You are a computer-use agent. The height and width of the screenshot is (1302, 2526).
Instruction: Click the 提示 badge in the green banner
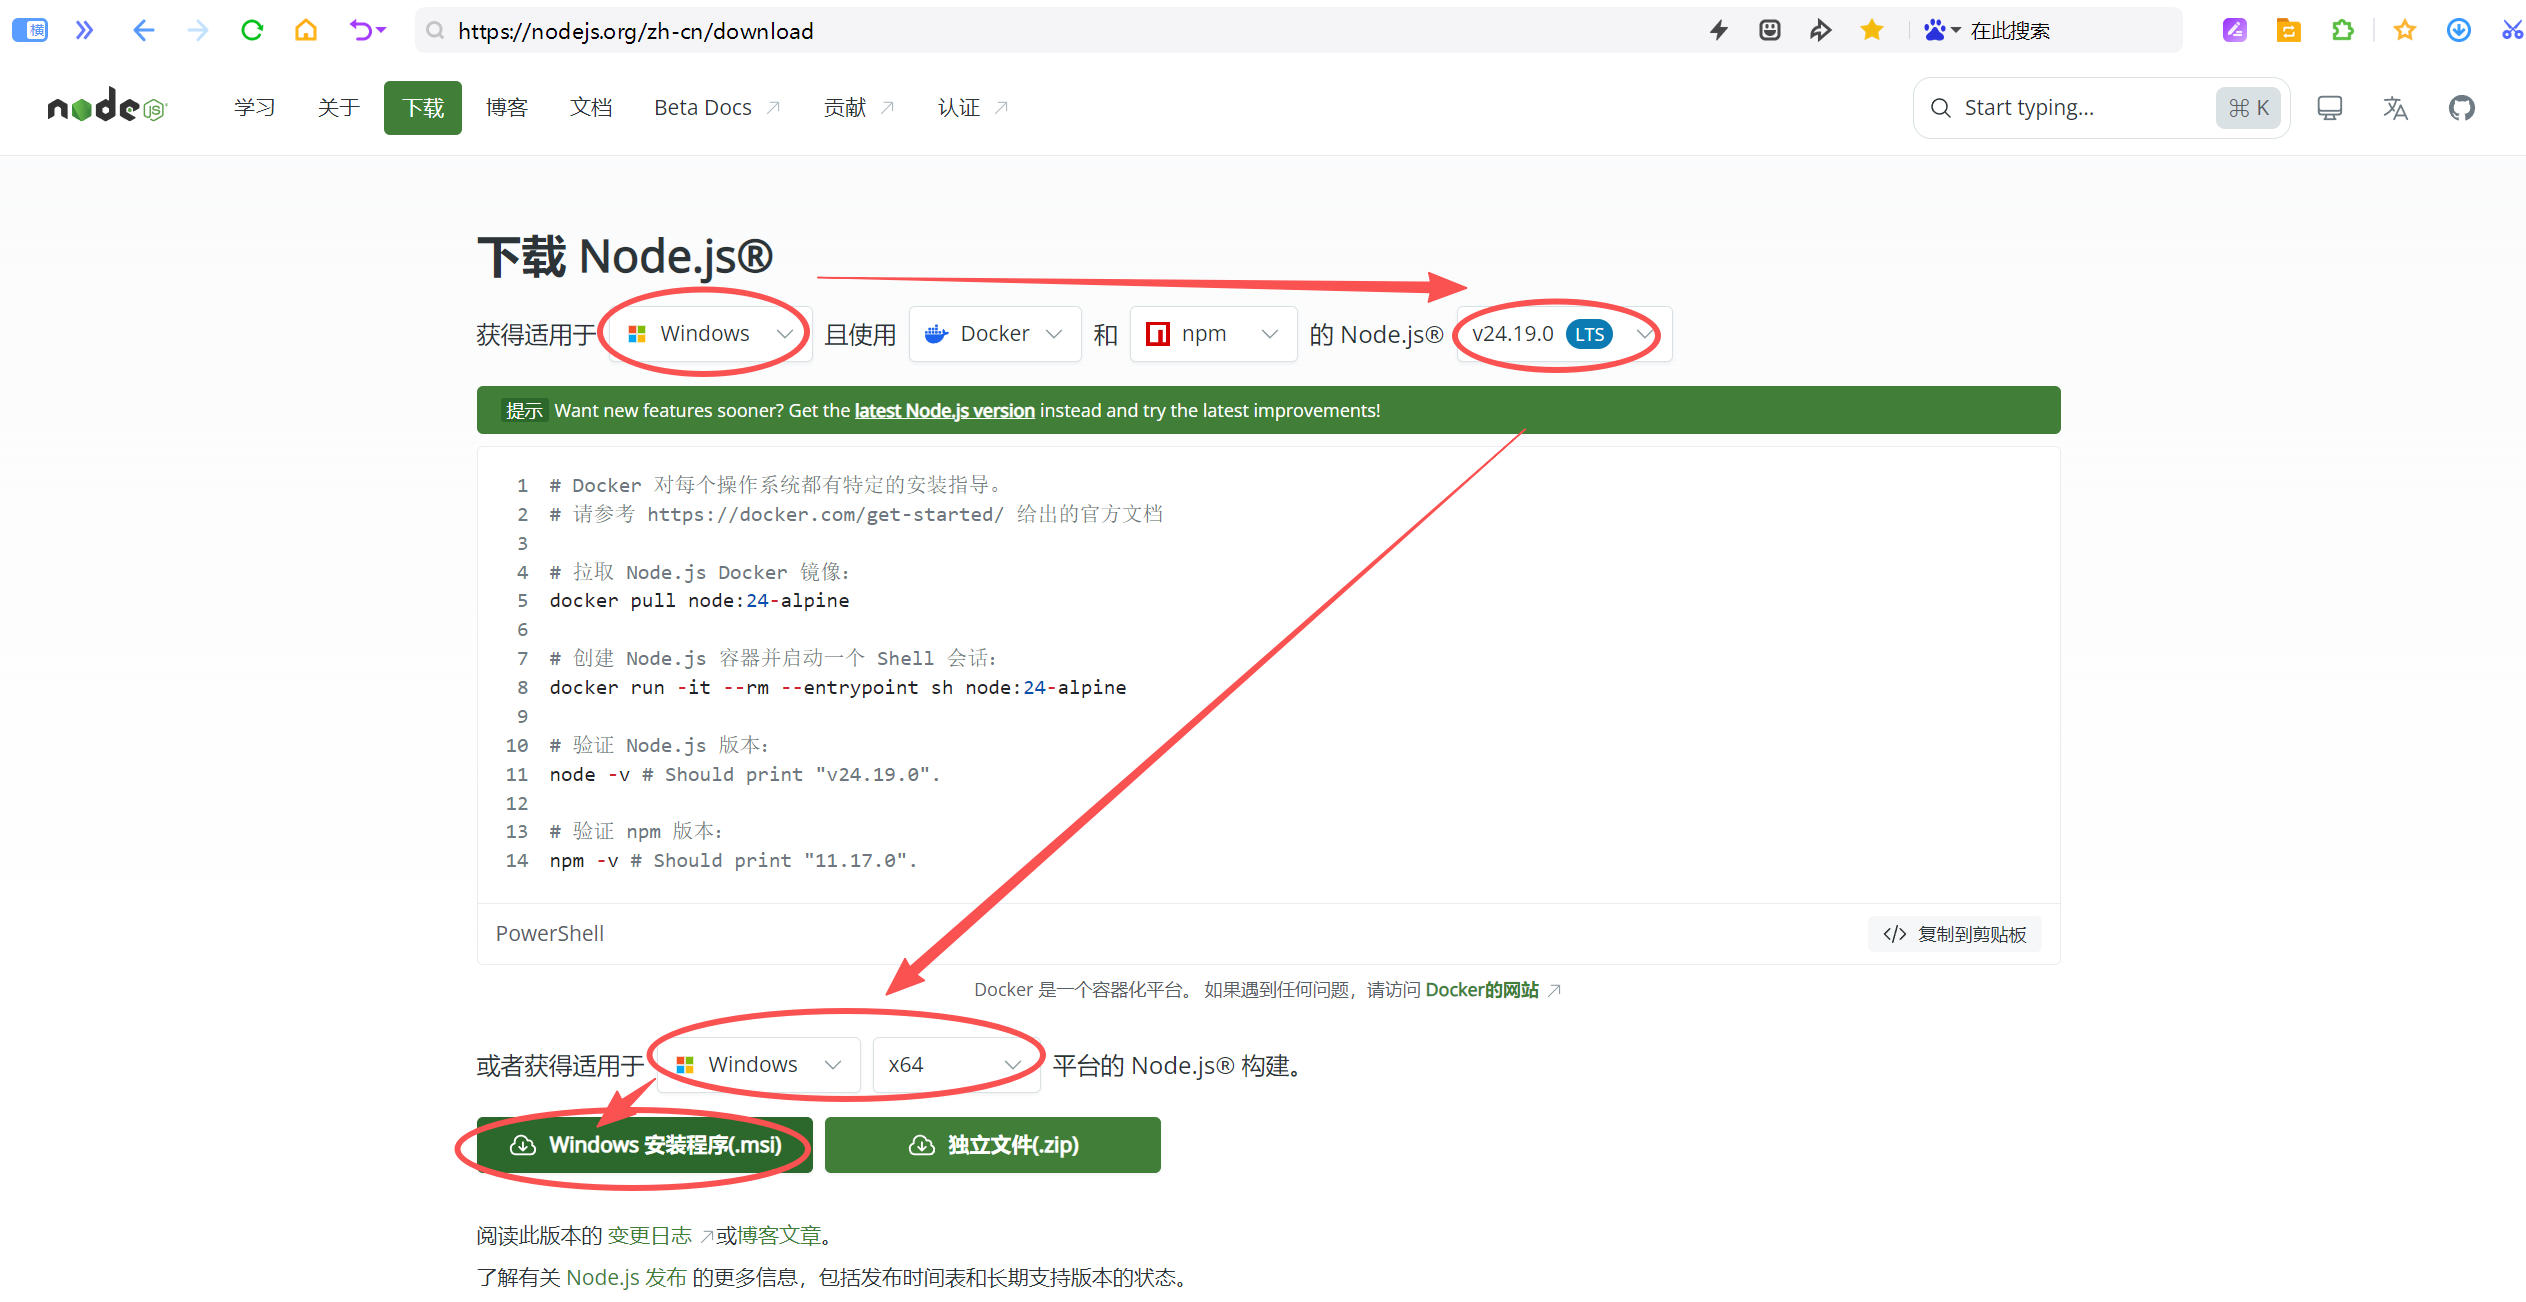click(524, 411)
